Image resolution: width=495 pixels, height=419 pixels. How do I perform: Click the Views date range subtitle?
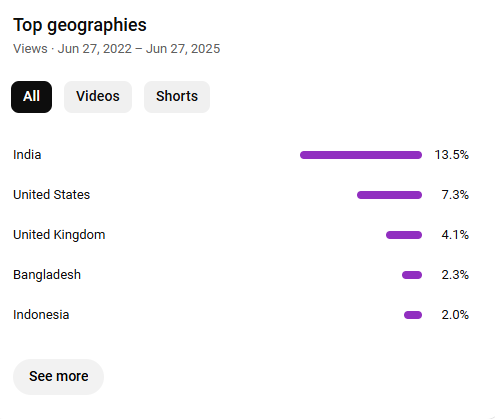tap(116, 49)
